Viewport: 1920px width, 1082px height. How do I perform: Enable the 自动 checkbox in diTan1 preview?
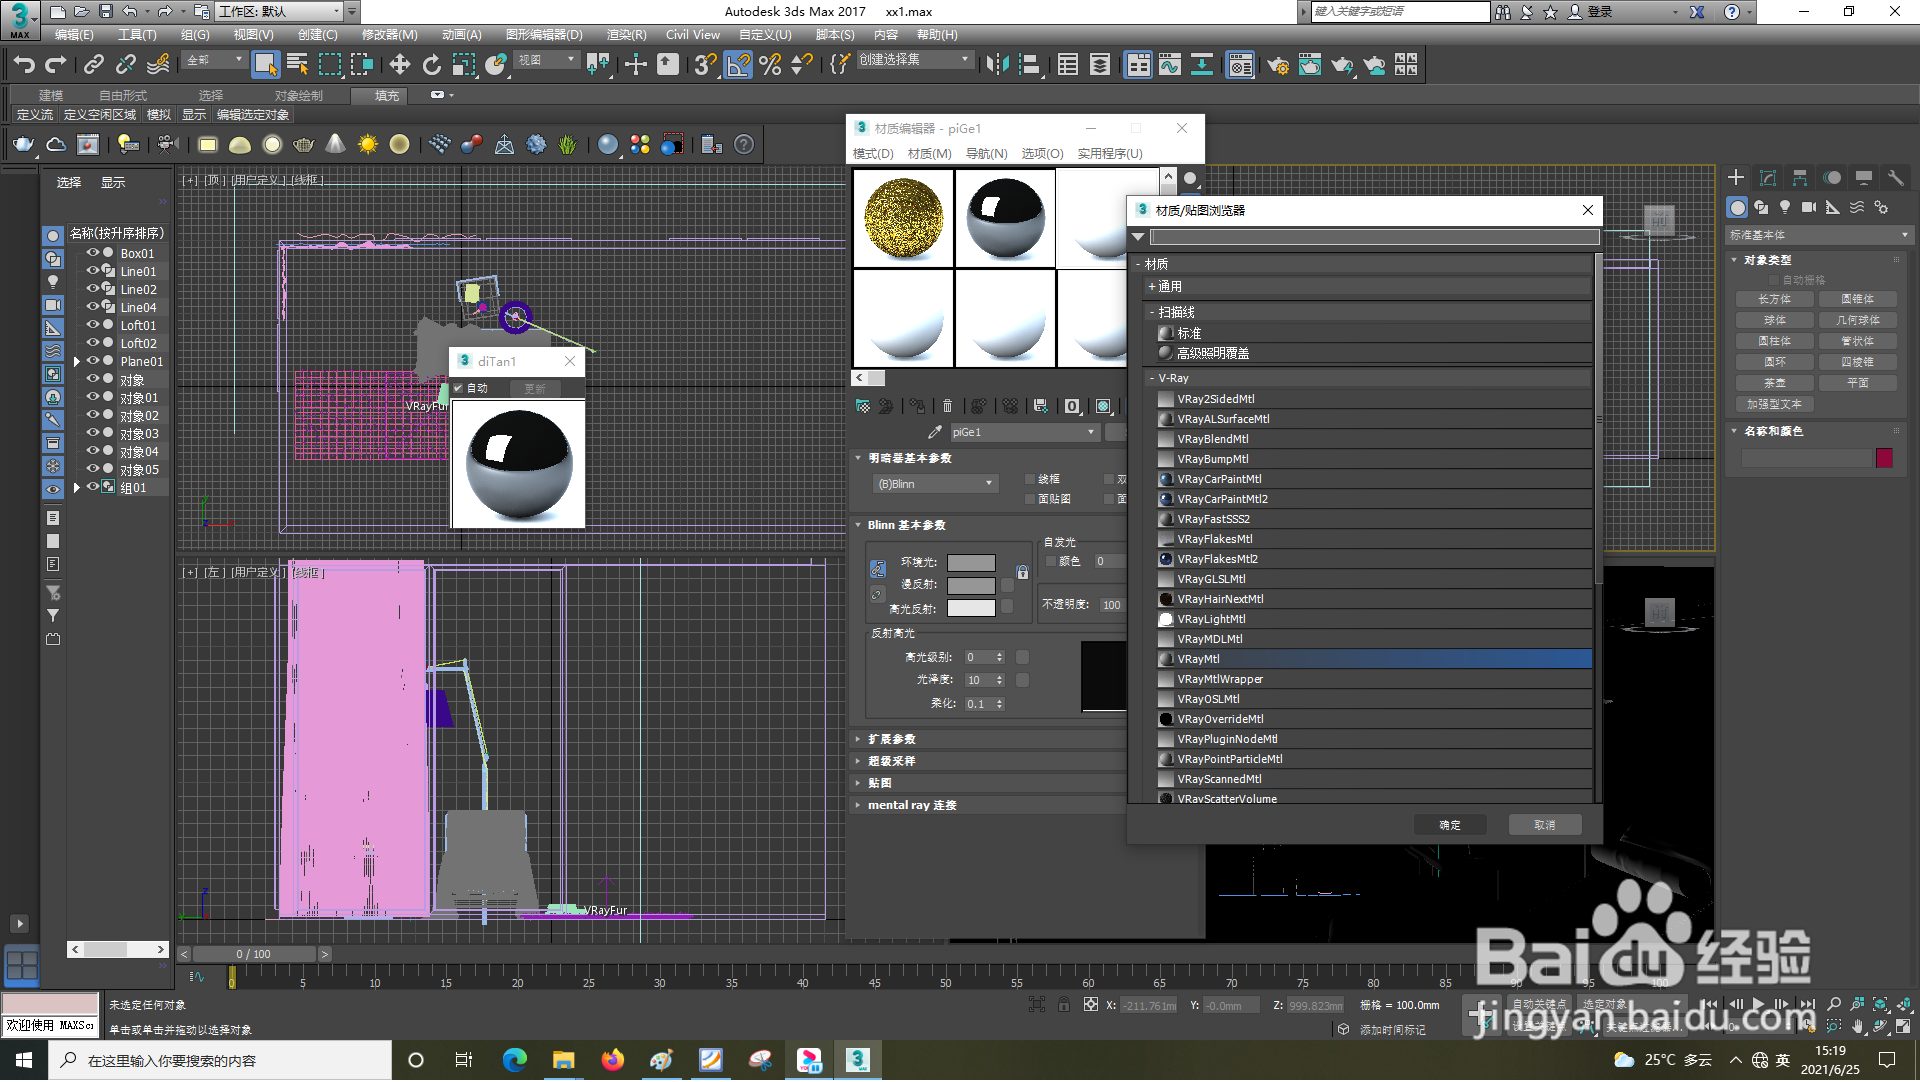458,389
